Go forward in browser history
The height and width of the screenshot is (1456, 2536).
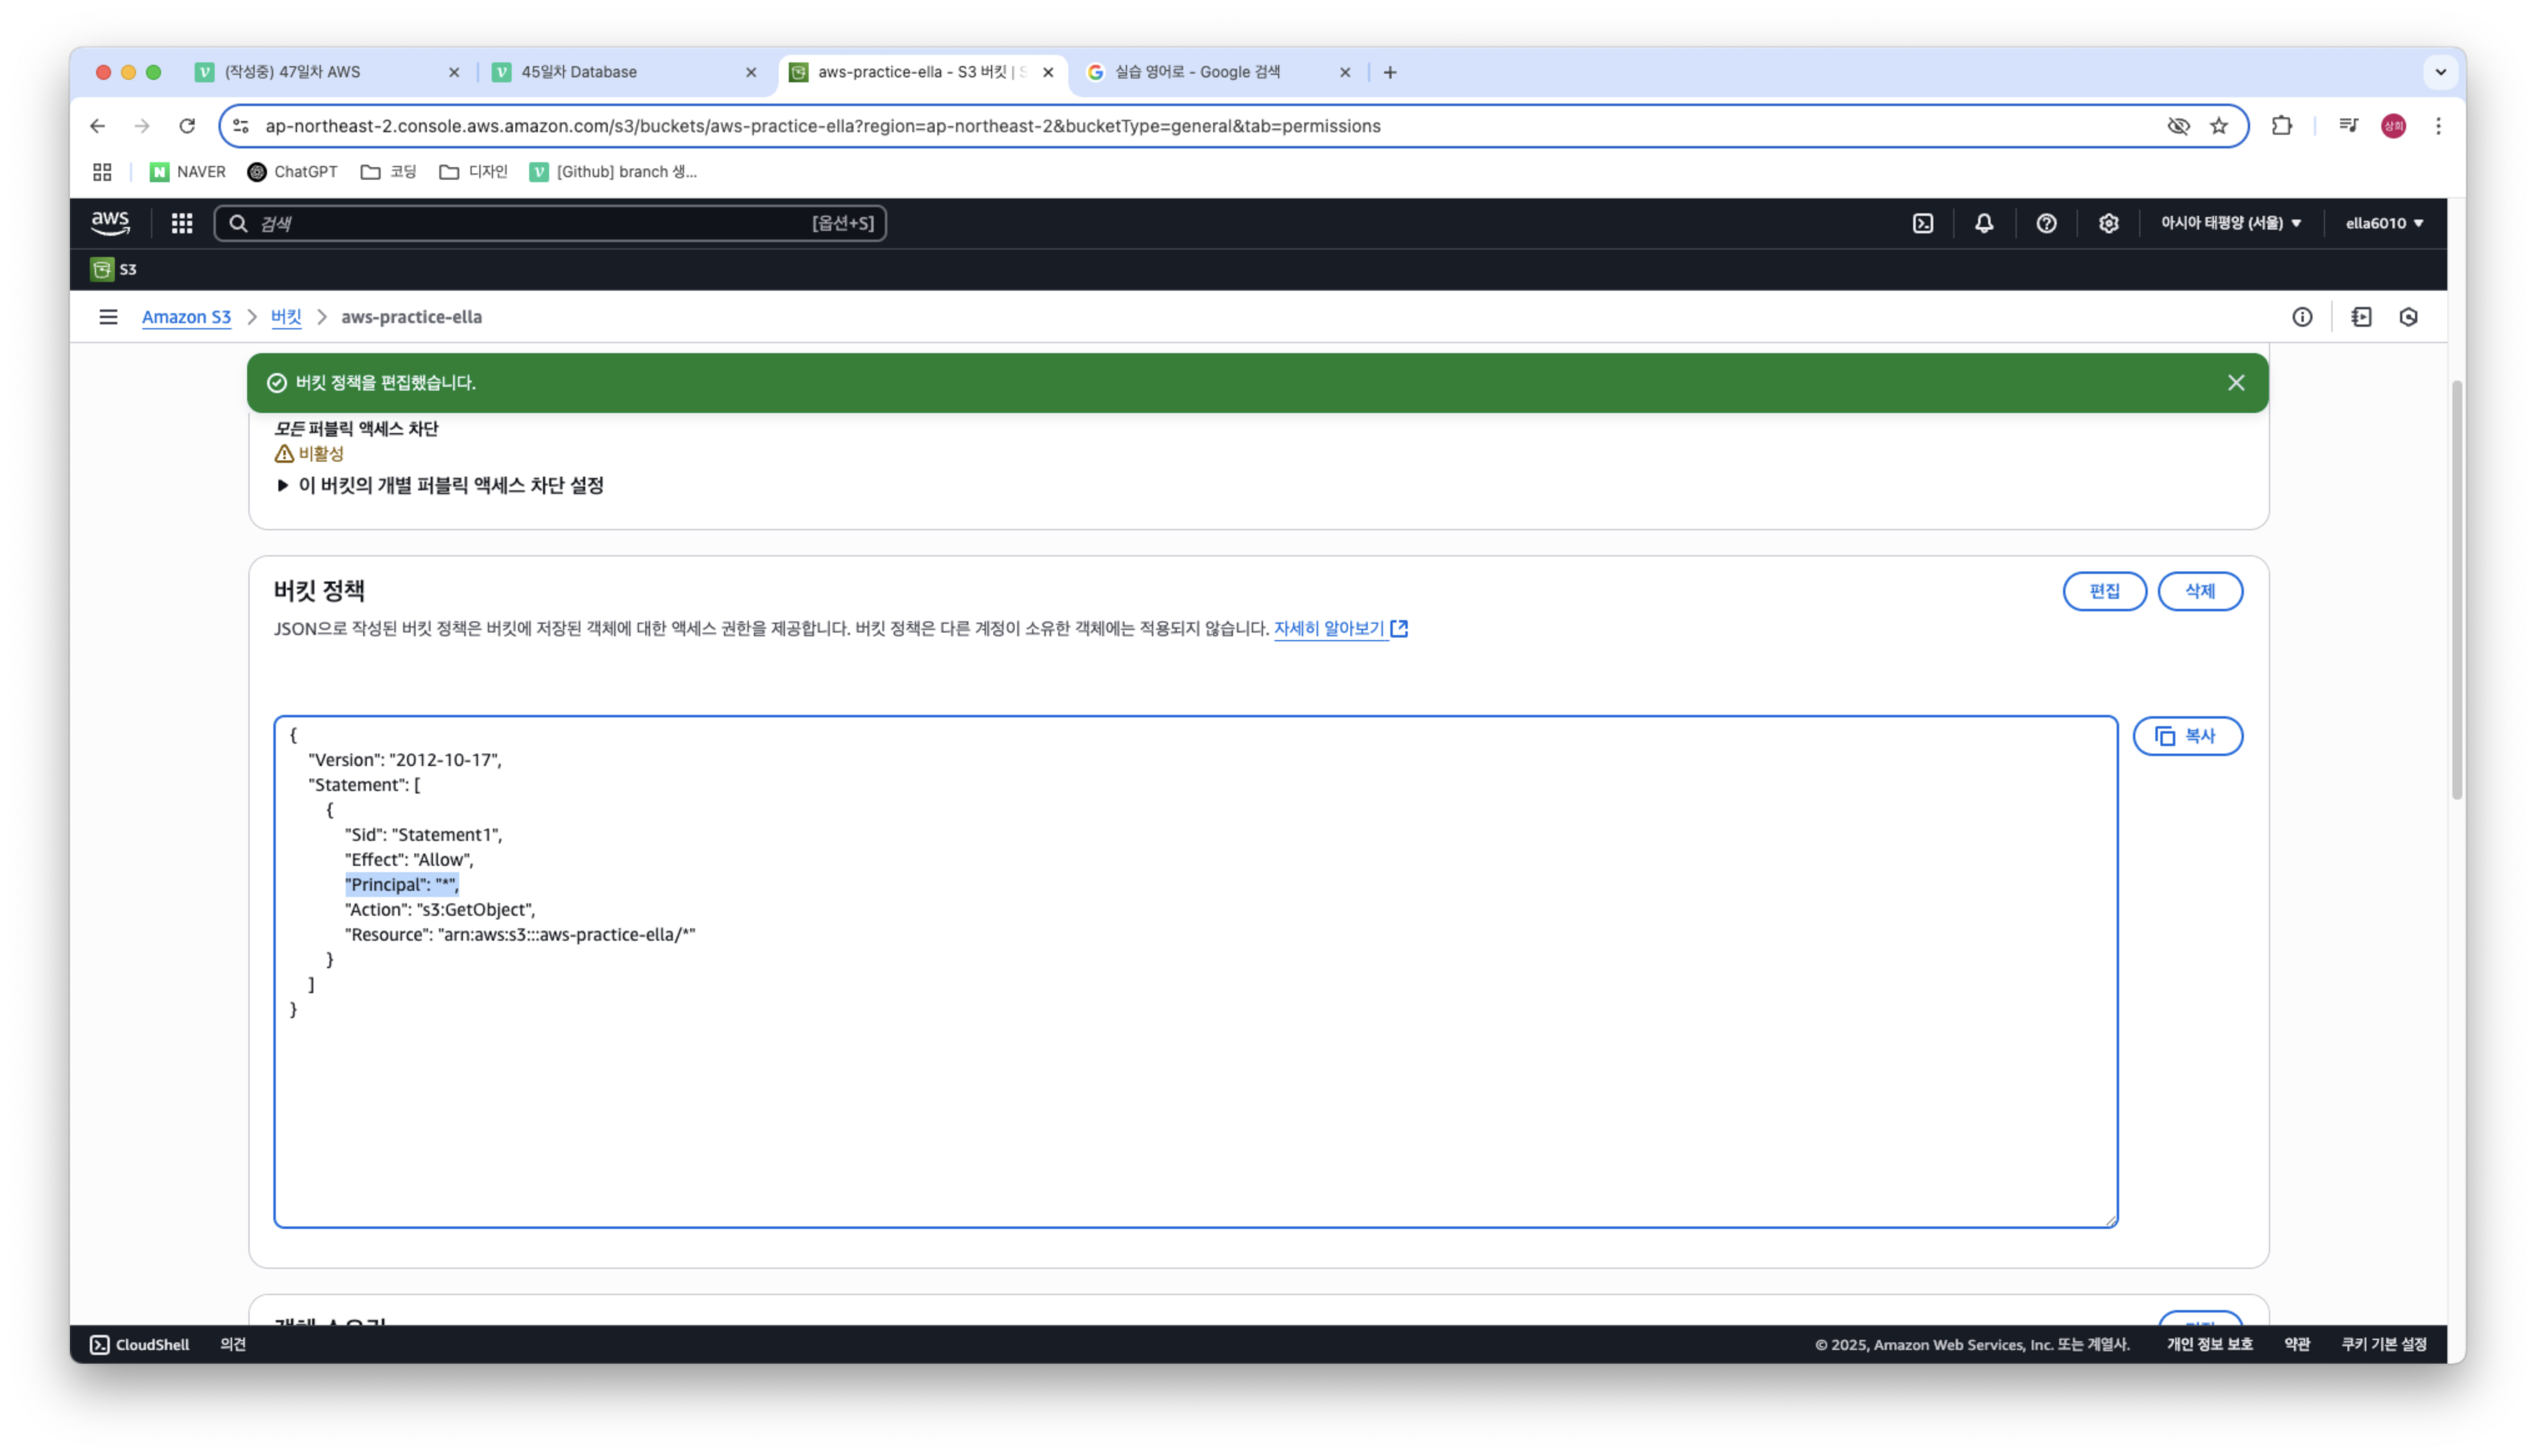tap(142, 126)
